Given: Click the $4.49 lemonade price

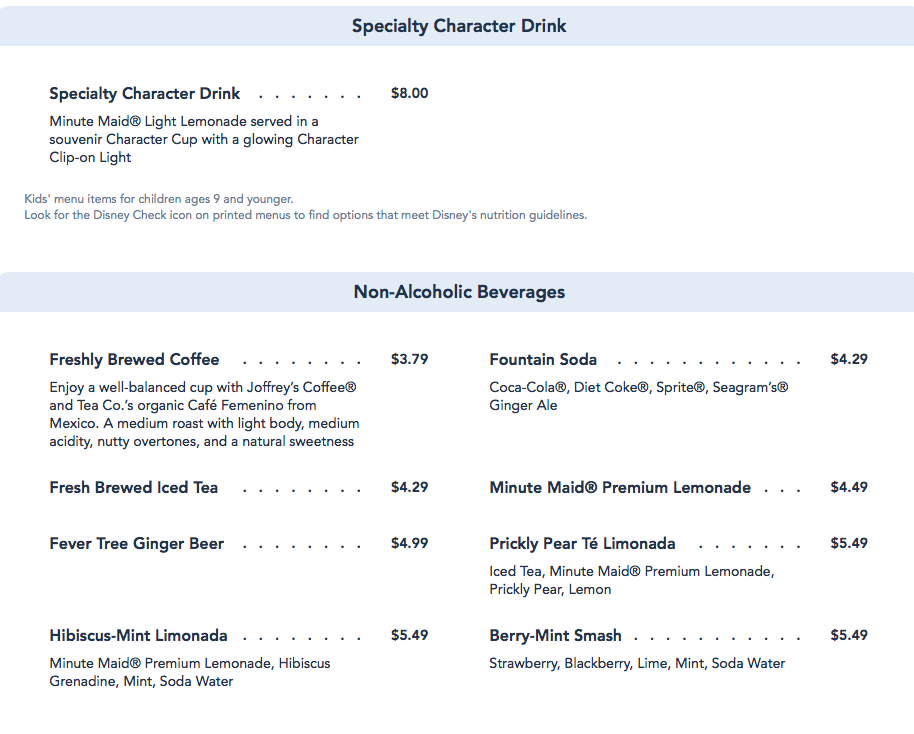Looking at the screenshot, I should (x=849, y=487).
